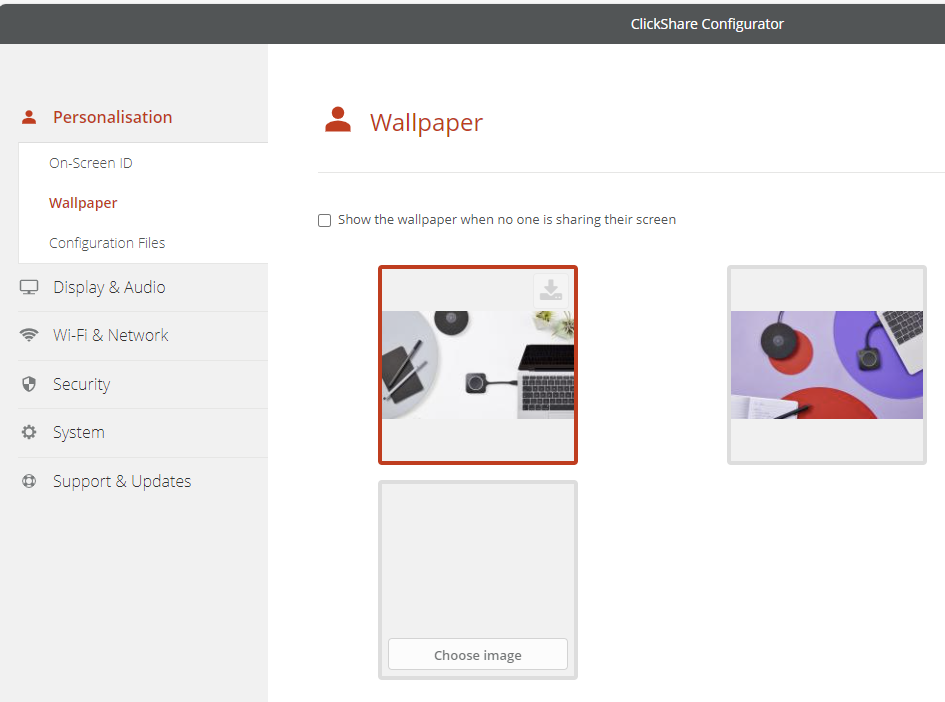Viewport: 945px width, 702px height.
Task: Click the ClickShare Configurator title text
Action: coord(707,24)
